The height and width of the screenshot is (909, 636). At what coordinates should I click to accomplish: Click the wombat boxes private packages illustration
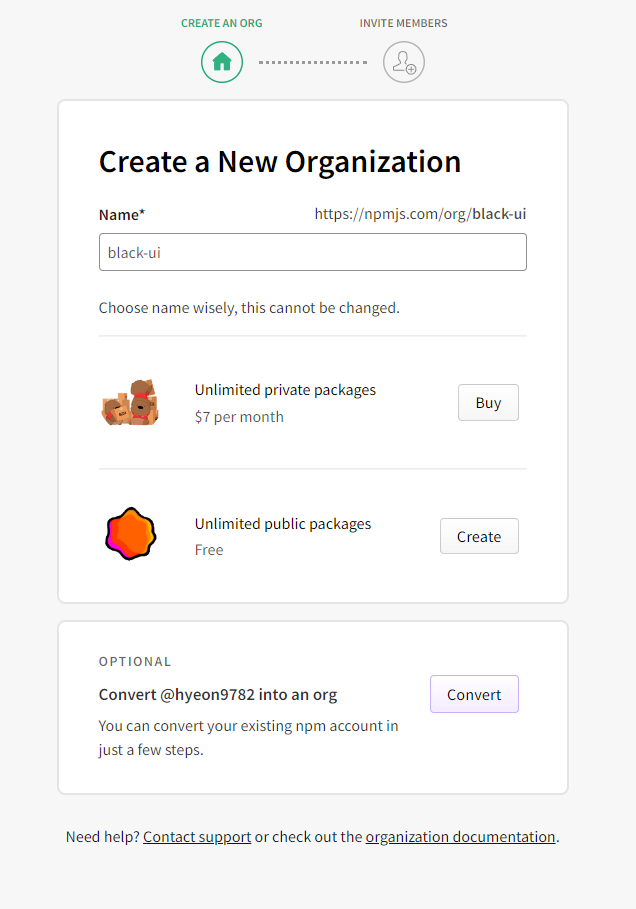(130, 402)
